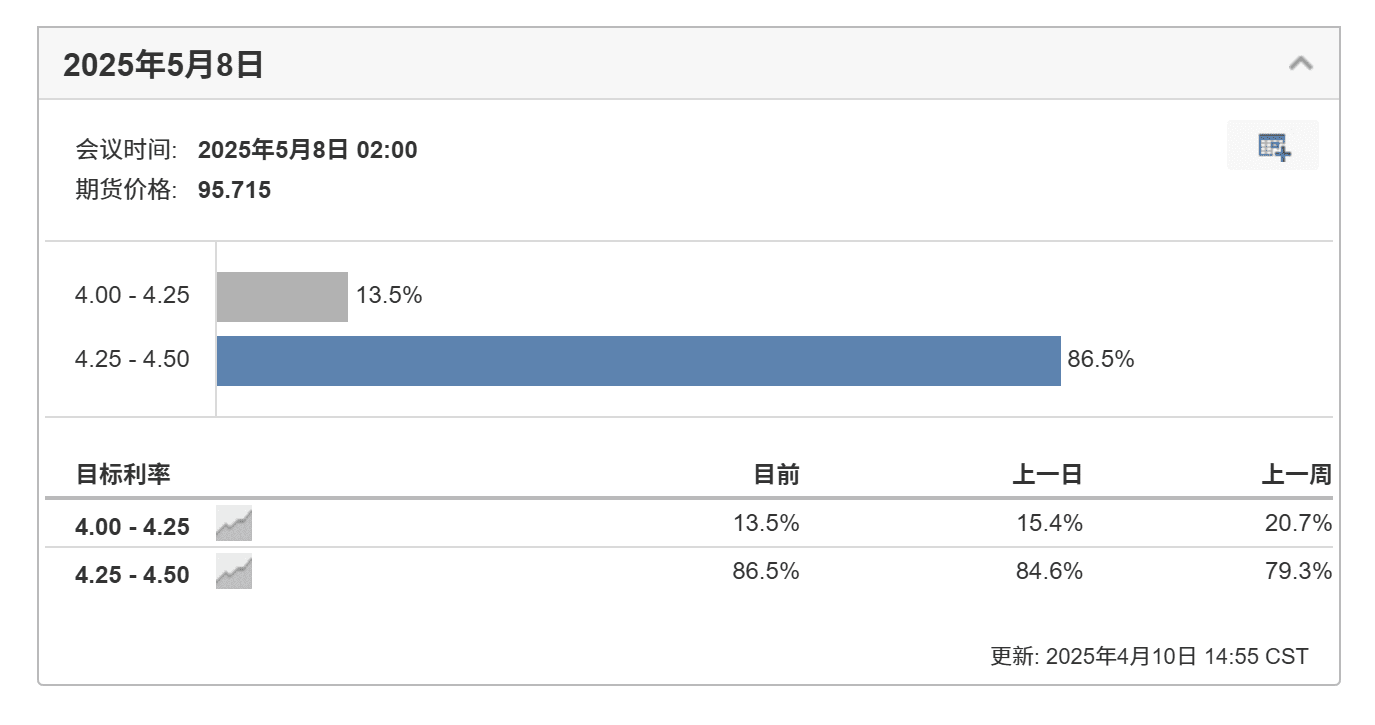Click the 期货价格 value 95.715
This screenshot has width=1375, height=725.
[235, 190]
